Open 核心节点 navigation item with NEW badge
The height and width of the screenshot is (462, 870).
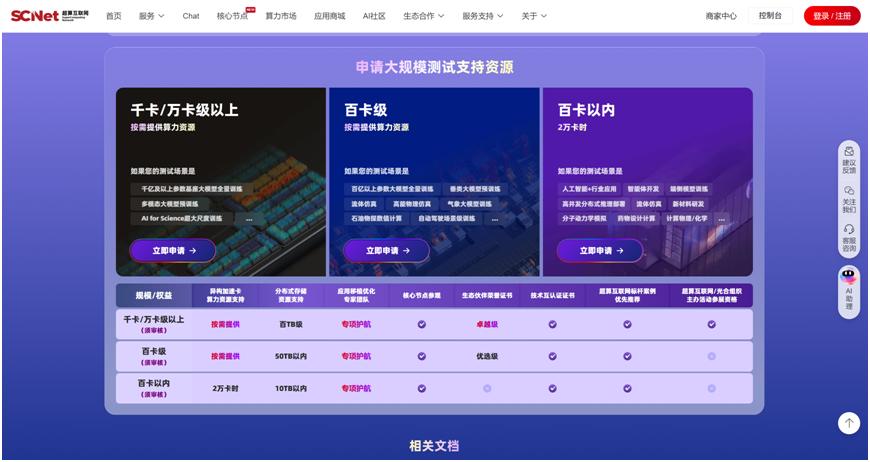(x=232, y=16)
